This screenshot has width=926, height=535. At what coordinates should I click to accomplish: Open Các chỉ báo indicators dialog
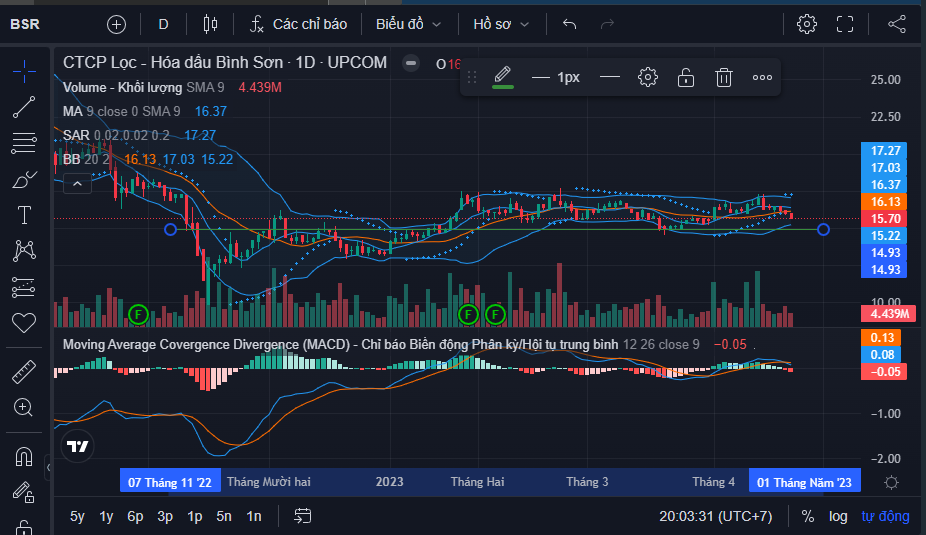(x=298, y=24)
